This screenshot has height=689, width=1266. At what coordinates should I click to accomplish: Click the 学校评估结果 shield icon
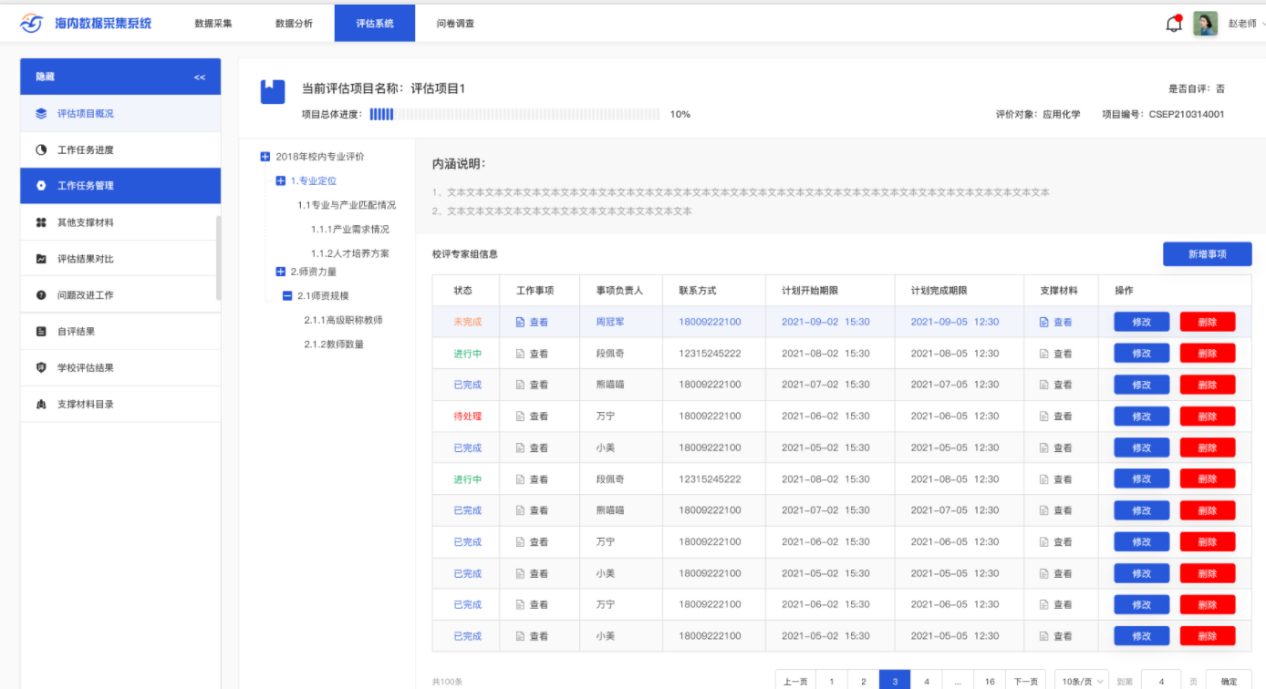[x=41, y=368]
